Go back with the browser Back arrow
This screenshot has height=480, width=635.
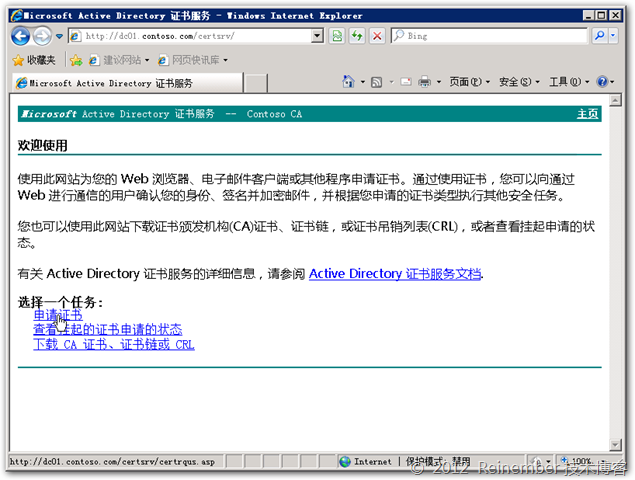pos(20,36)
